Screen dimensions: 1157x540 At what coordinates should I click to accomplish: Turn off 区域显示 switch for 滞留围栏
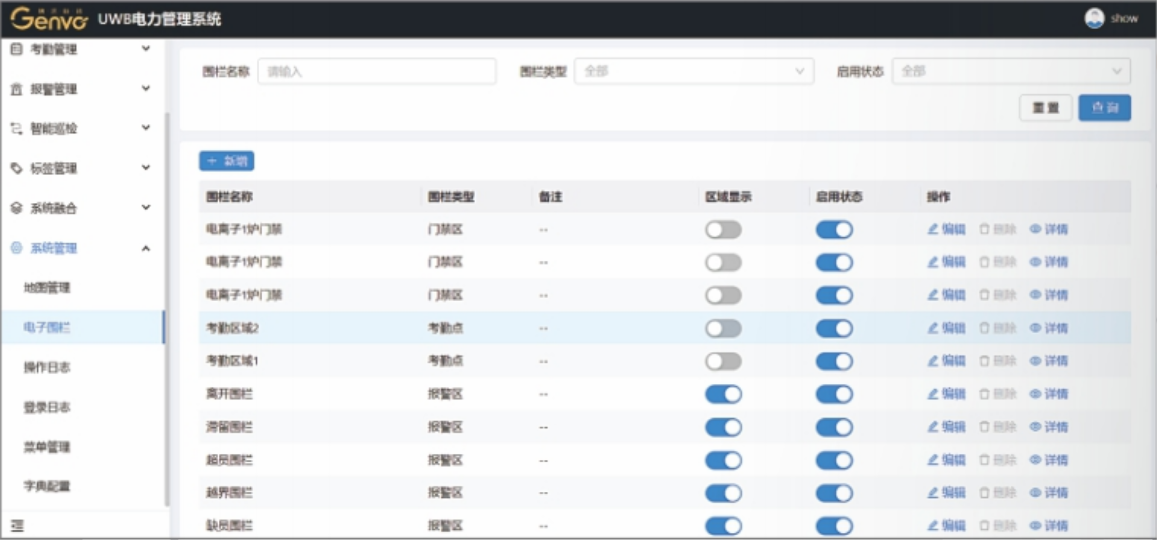pyautogui.click(x=723, y=426)
